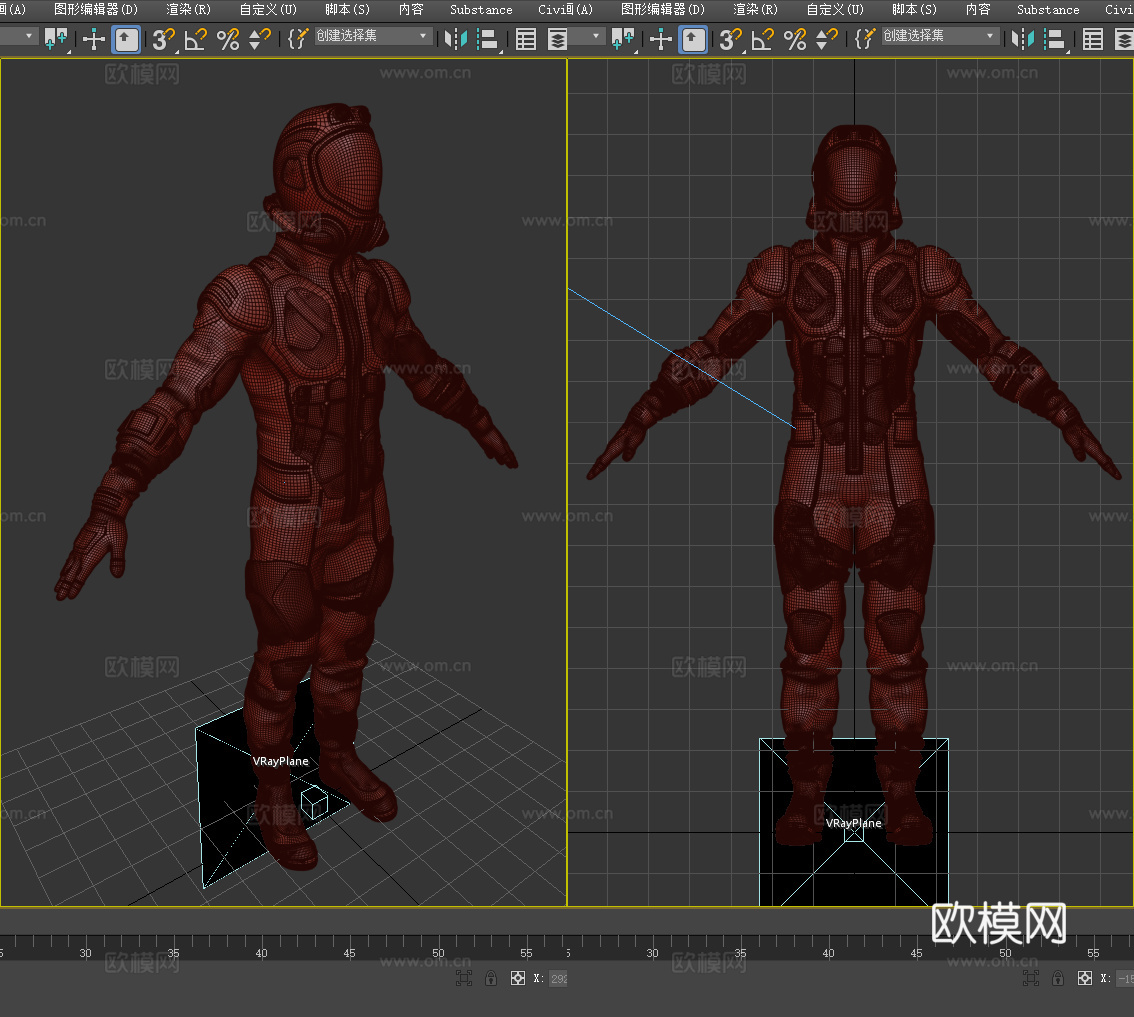Toggle 3D Snaps in front-view window toolbar
The width and height of the screenshot is (1134, 1017).
click(730, 39)
